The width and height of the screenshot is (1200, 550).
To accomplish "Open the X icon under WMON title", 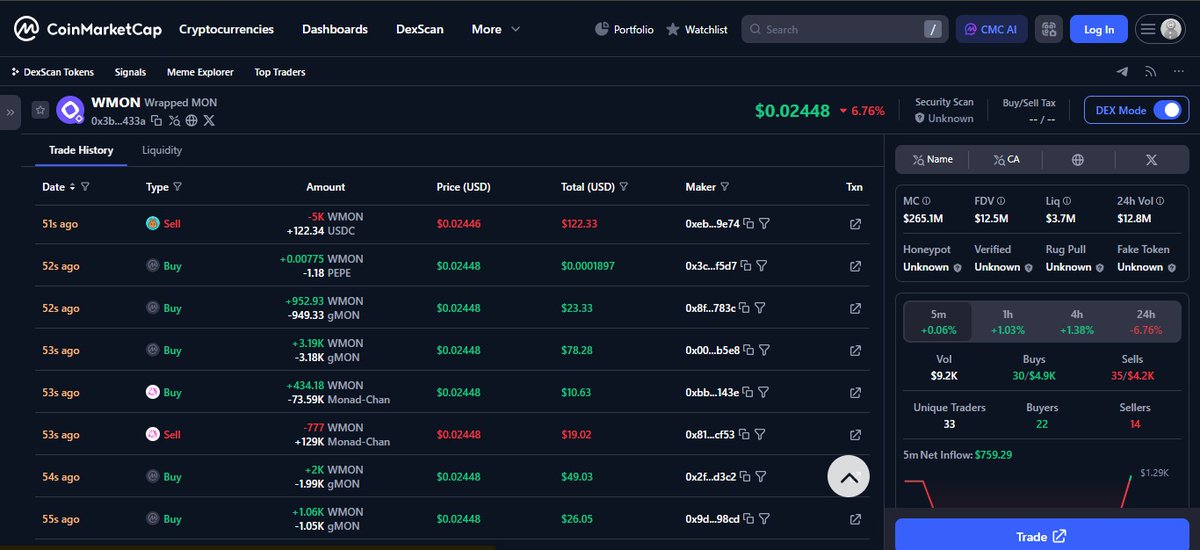I will [x=209, y=120].
